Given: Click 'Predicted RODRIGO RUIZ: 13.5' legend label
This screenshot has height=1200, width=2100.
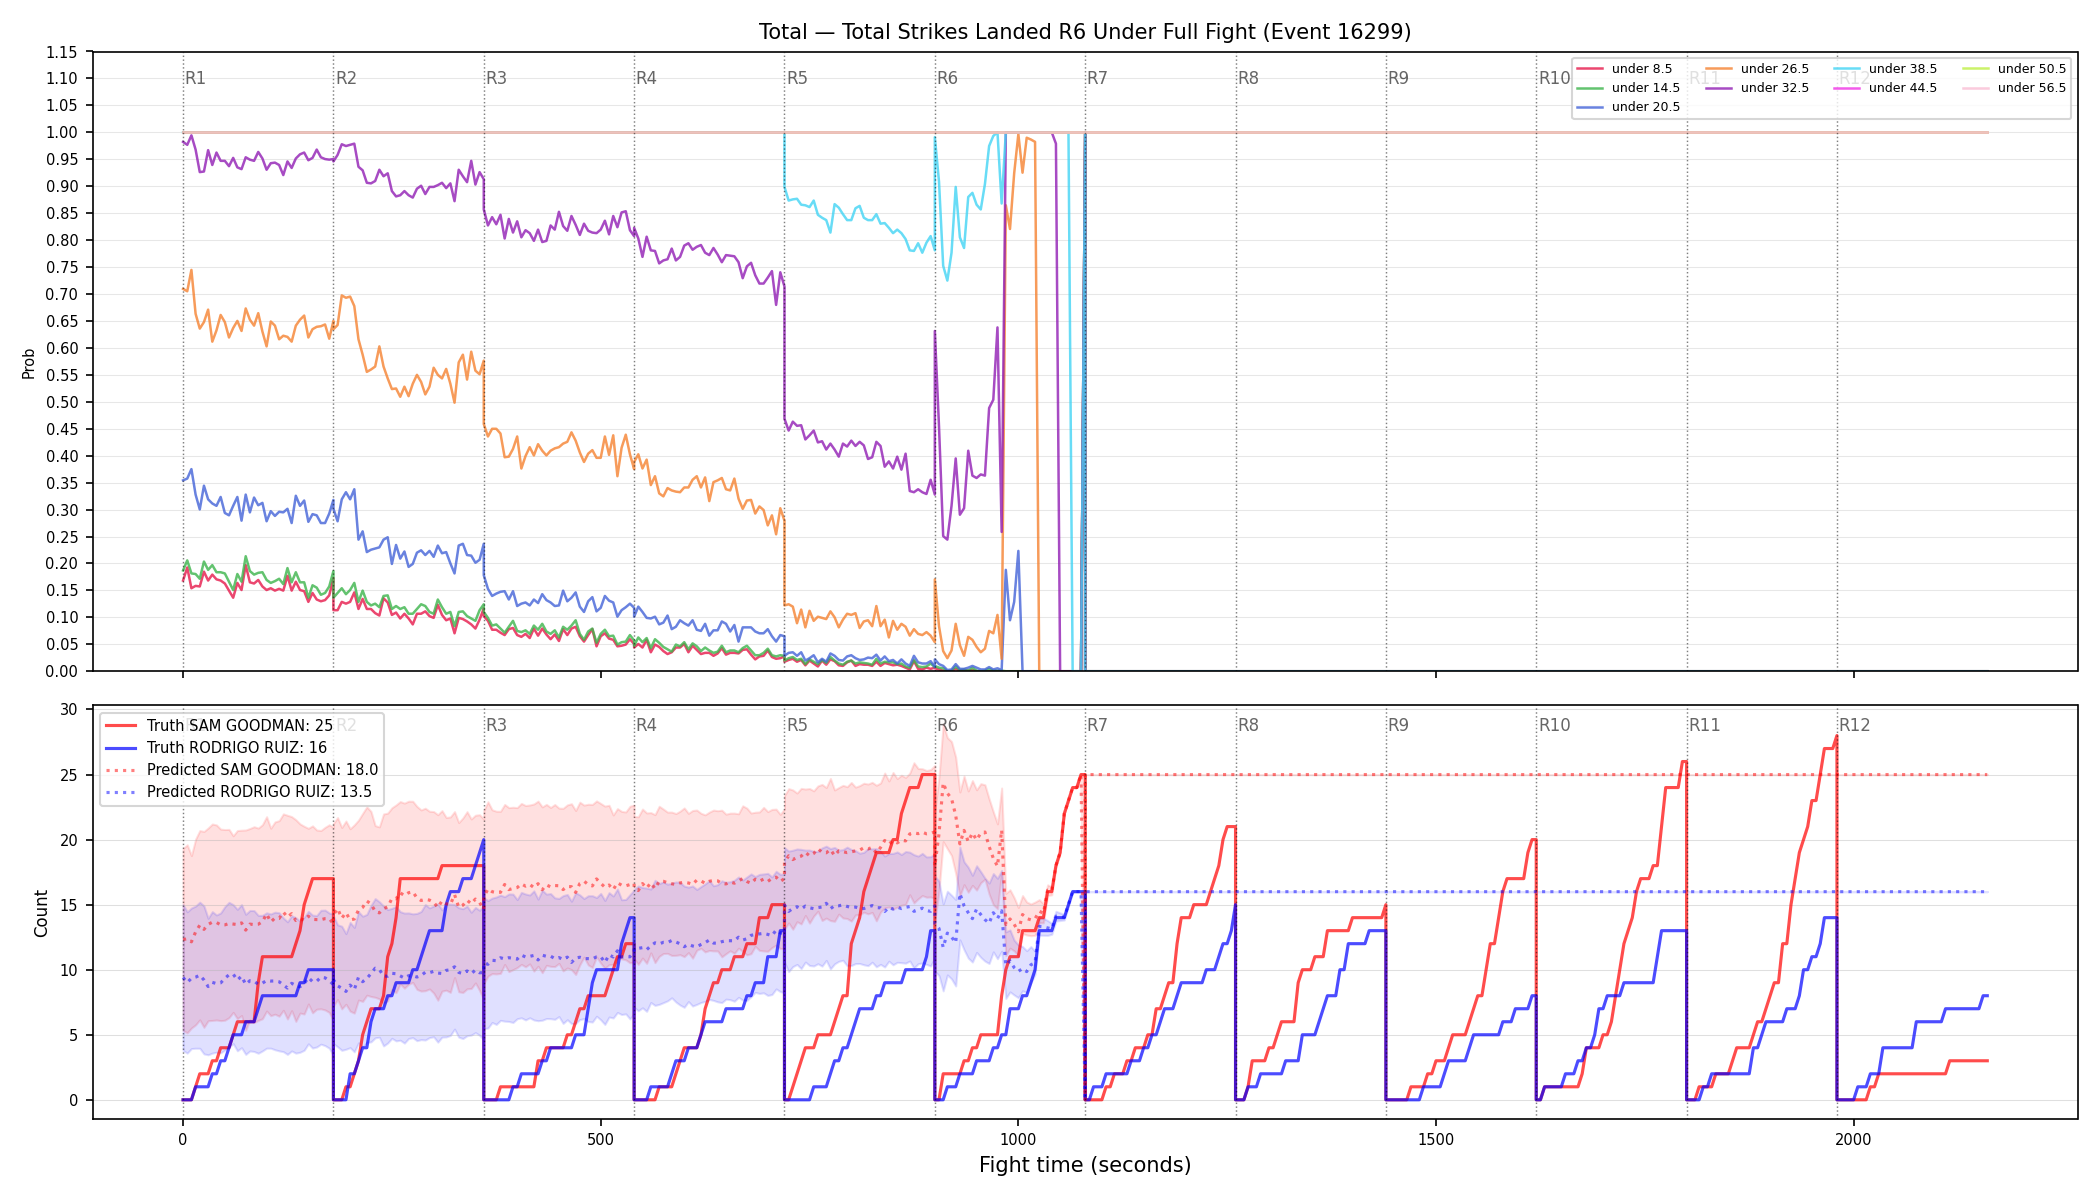Looking at the screenshot, I should [259, 792].
